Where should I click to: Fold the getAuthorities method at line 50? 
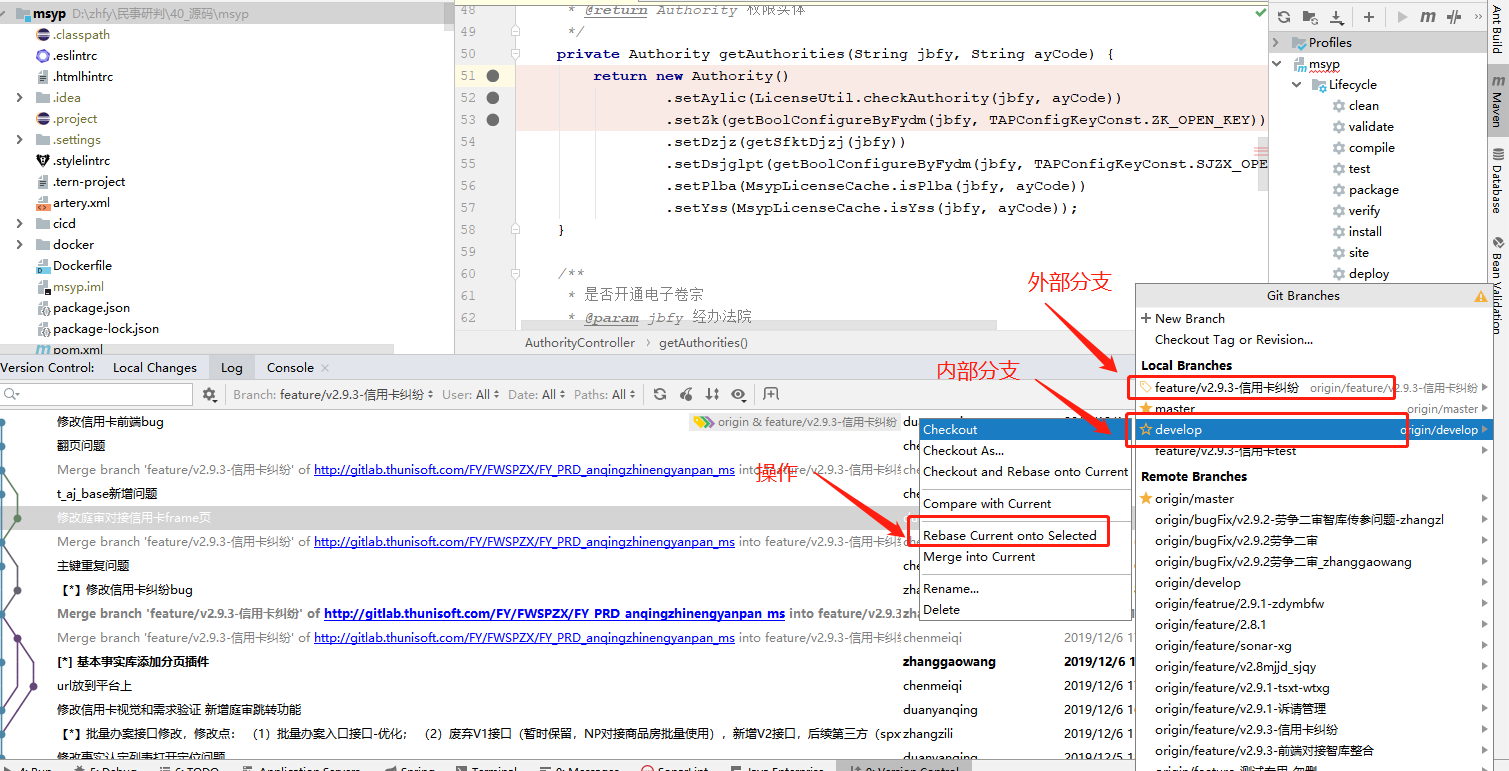coord(516,54)
